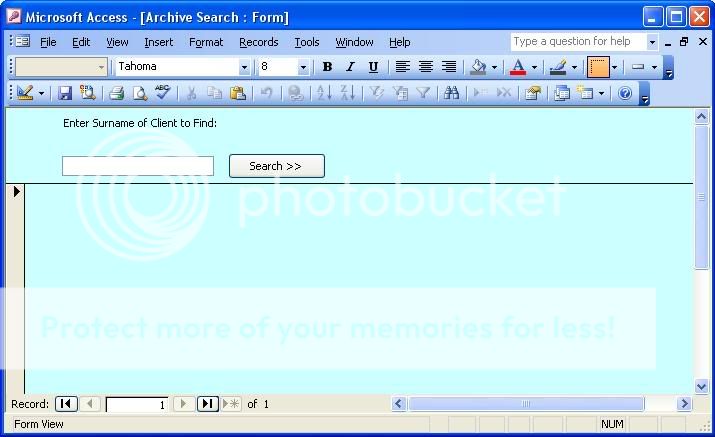Toggle Apply Filter funnel icon

[423, 93]
